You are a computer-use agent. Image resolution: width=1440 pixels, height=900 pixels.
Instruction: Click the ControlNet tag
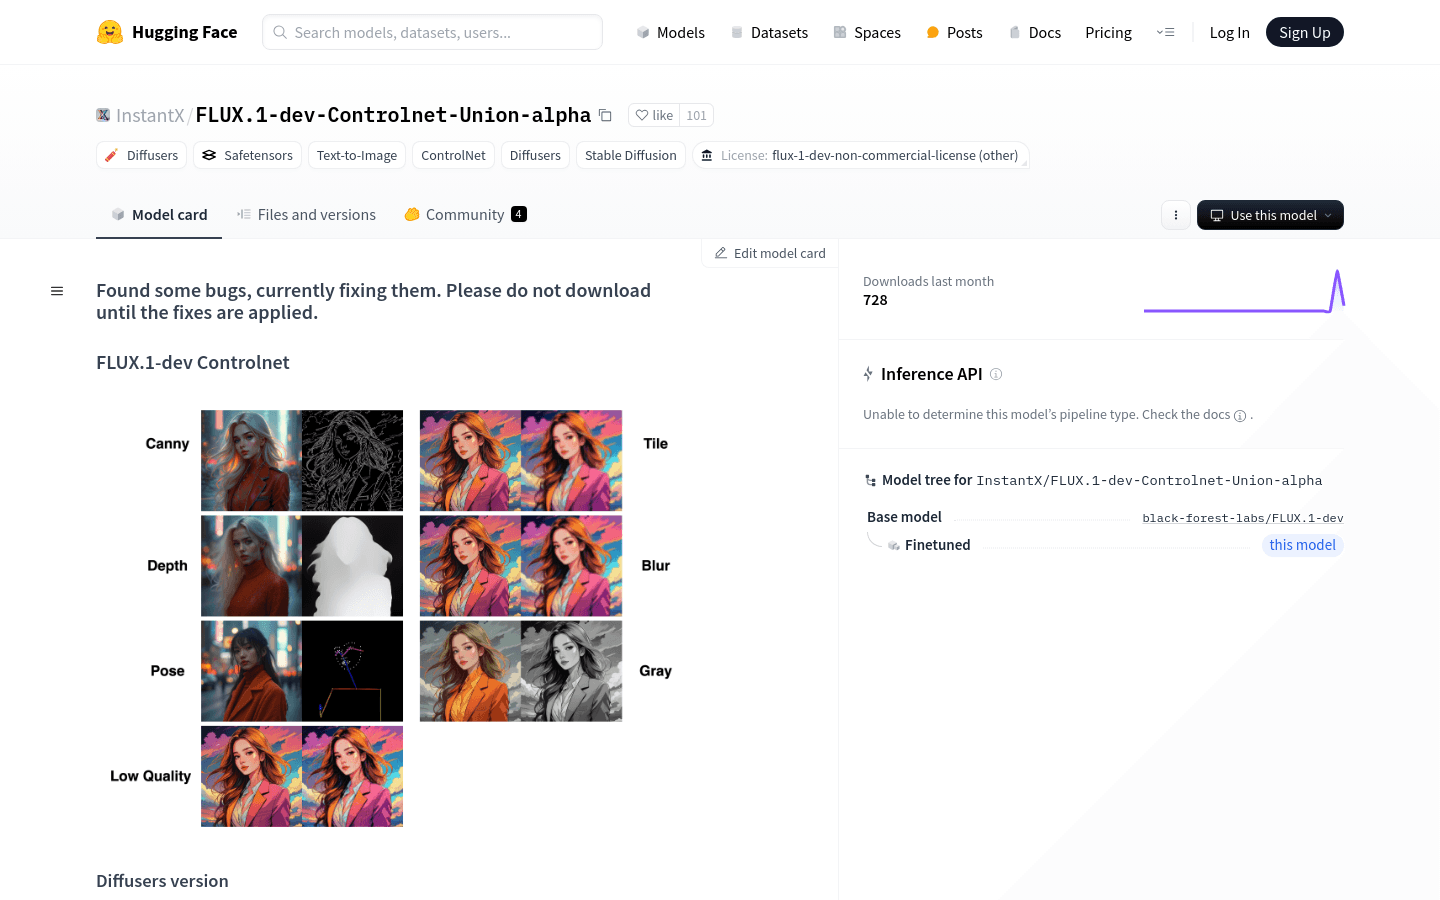pyautogui.click(x=453, y=155)
